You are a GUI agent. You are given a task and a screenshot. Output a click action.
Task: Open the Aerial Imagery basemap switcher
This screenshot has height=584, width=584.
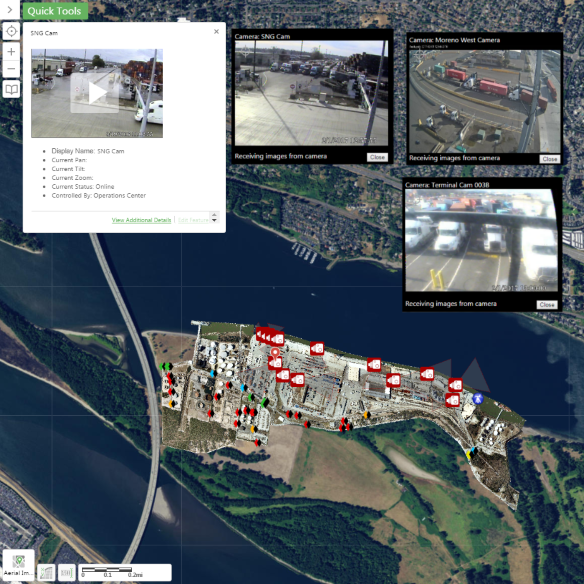pos(19,564)
